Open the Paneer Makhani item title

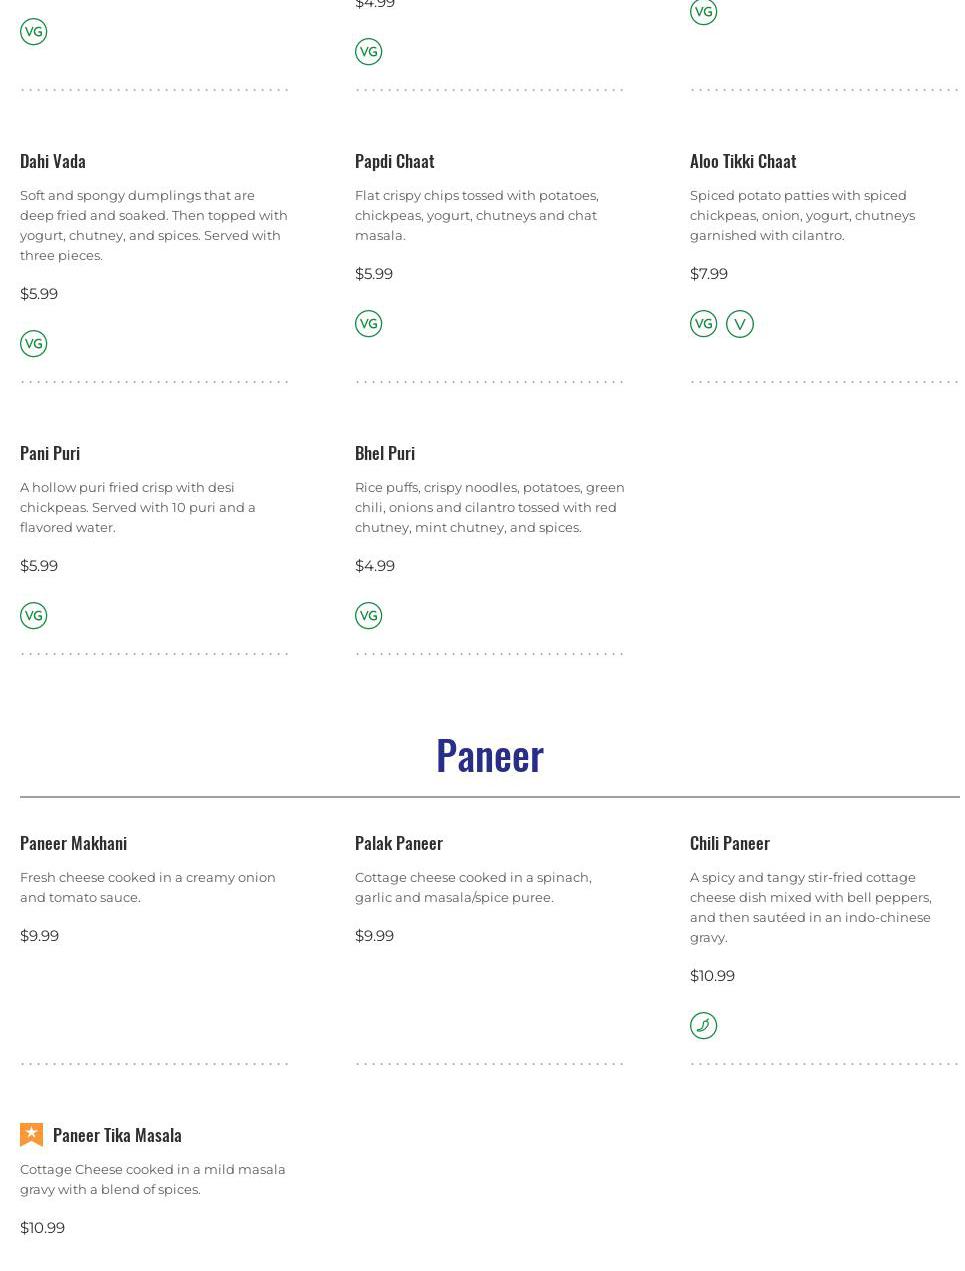[x=74, y=843]
